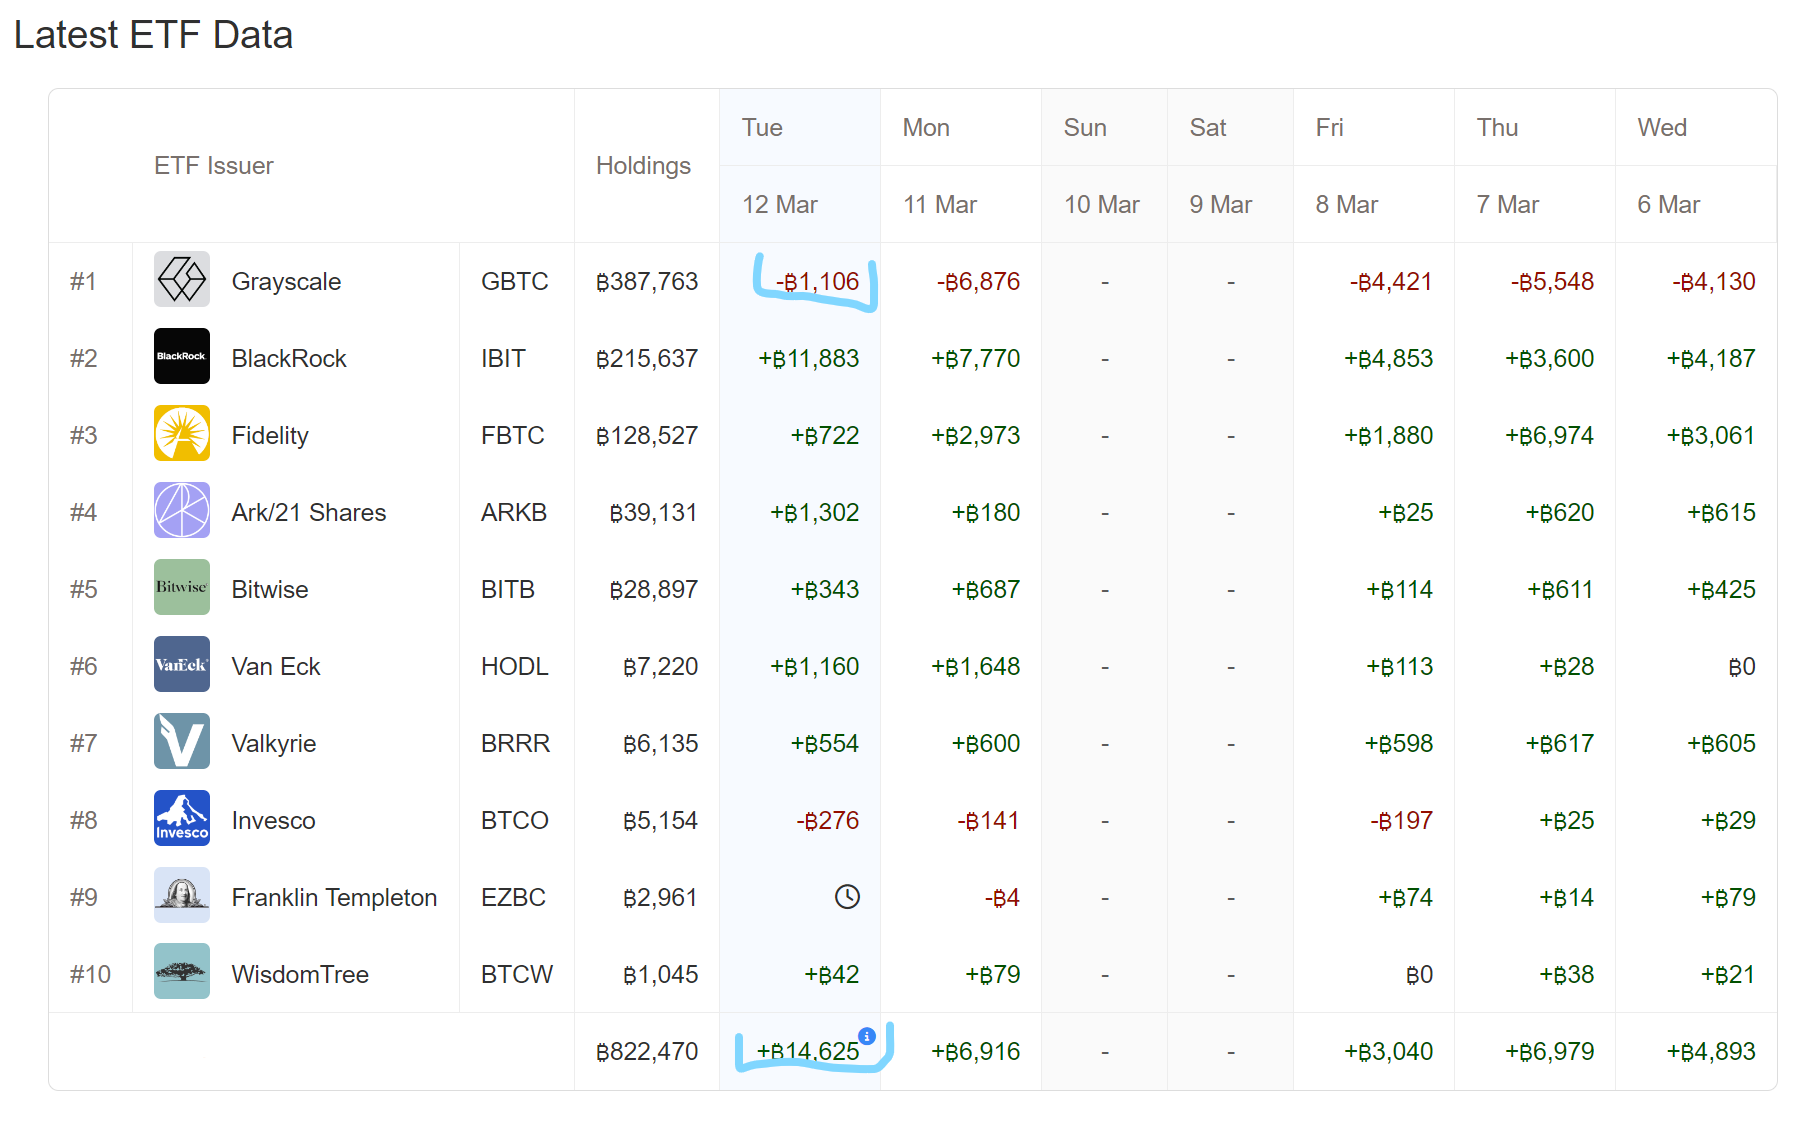The image size is (1811, 1121).
Task: Click Grayscale's 12 Mar outflow -₿1,106
Action: coord(818,282)
